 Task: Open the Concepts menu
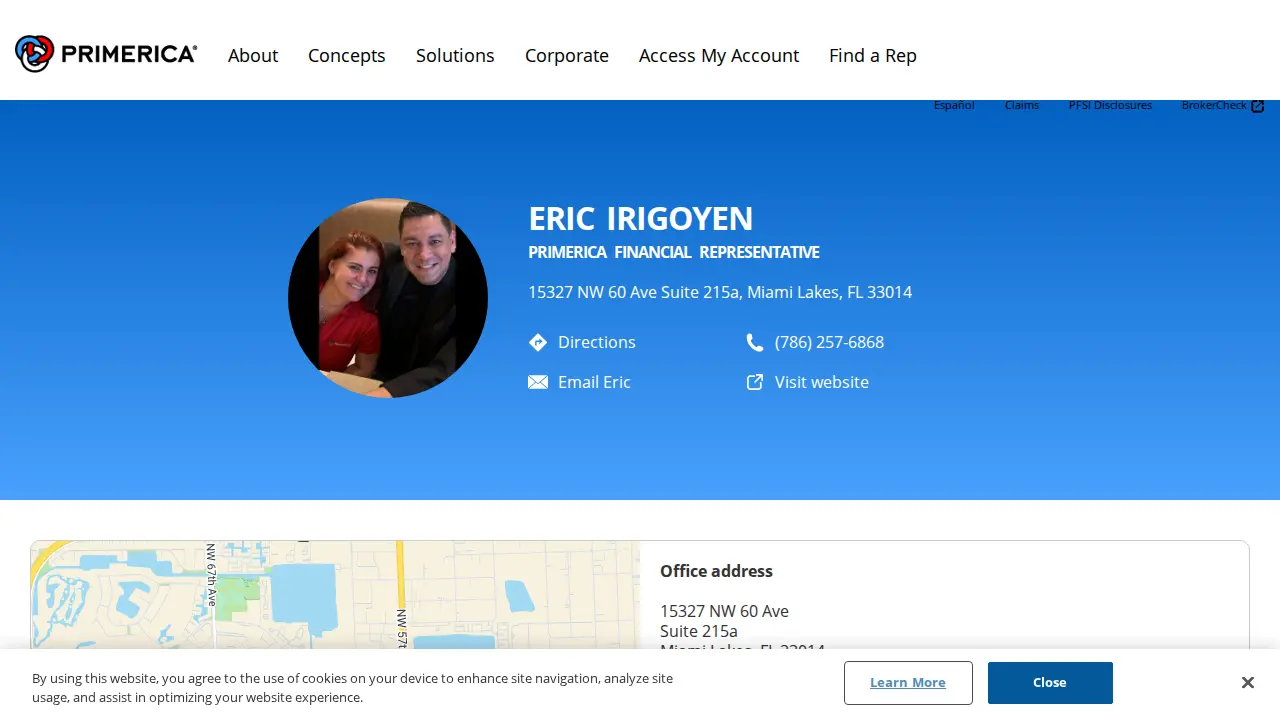point(347,55)
